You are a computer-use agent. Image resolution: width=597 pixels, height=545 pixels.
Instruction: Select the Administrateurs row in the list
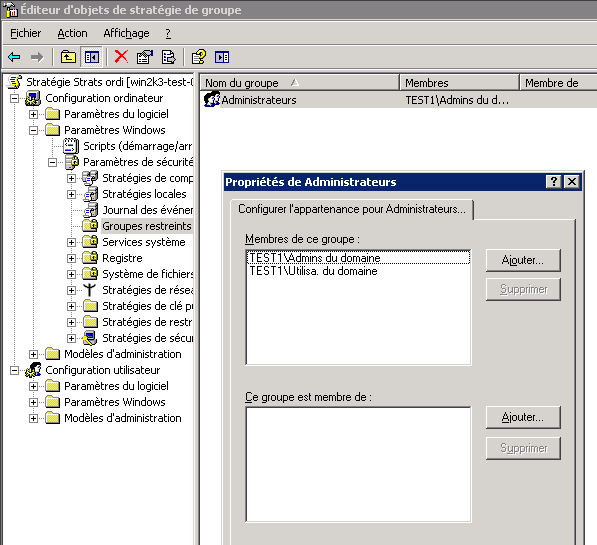coord(399,100)
